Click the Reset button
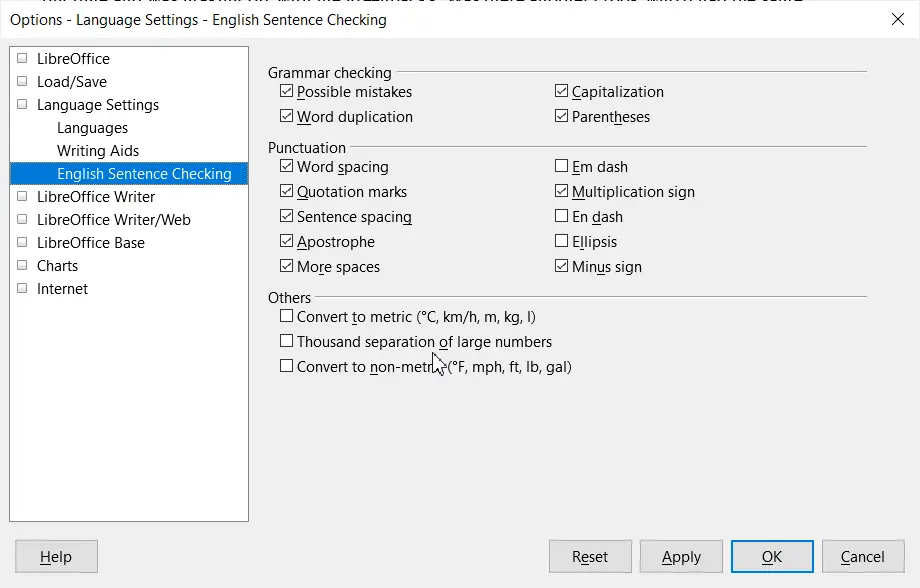The width and height of the screenshot is (920, 588). click(590, 557)
